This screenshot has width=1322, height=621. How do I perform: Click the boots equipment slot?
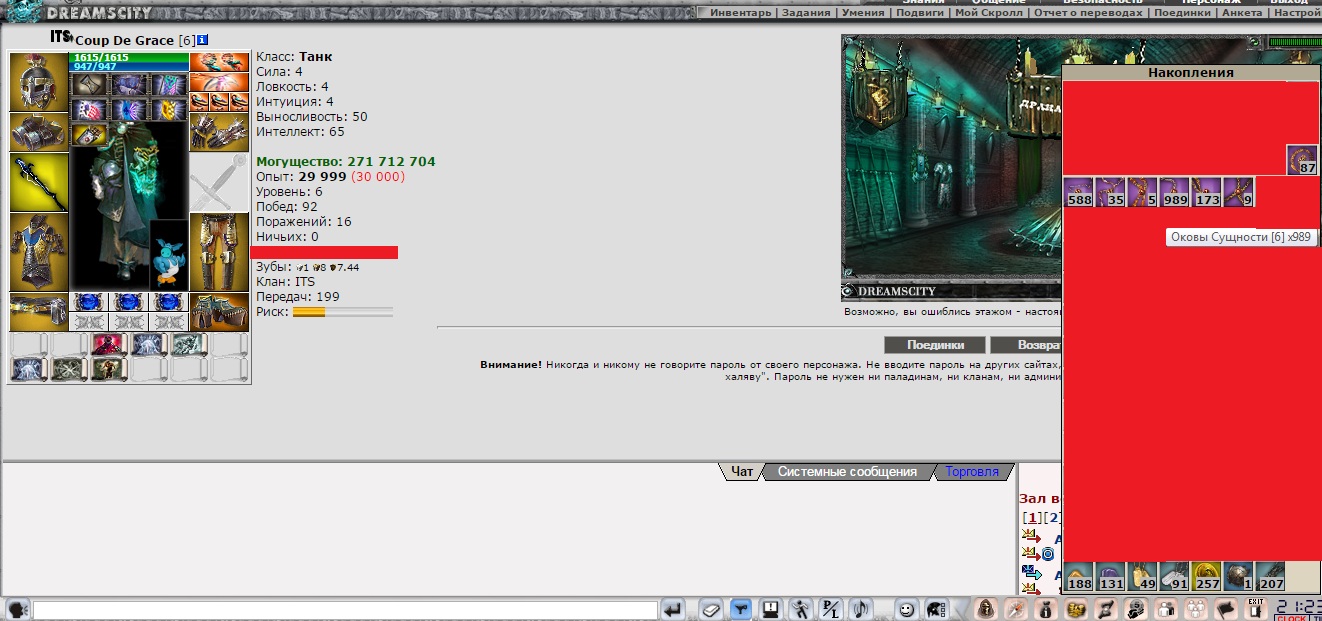(x=219, y=312)
